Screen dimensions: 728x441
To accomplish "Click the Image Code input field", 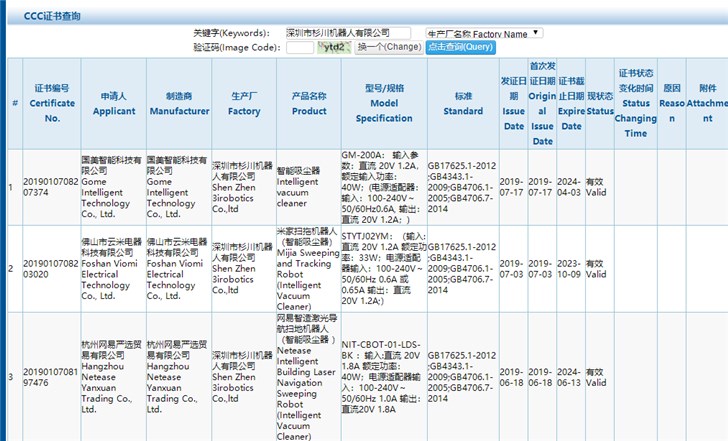I will click(x=299, y=47).
